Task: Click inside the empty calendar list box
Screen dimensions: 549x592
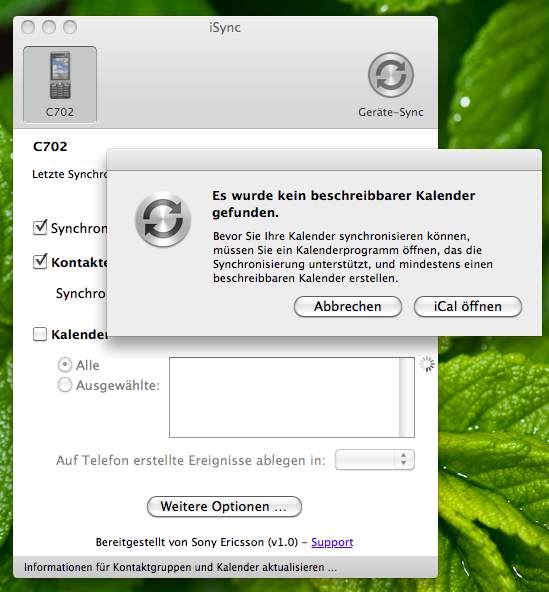Action: click(x=284, y=397)
